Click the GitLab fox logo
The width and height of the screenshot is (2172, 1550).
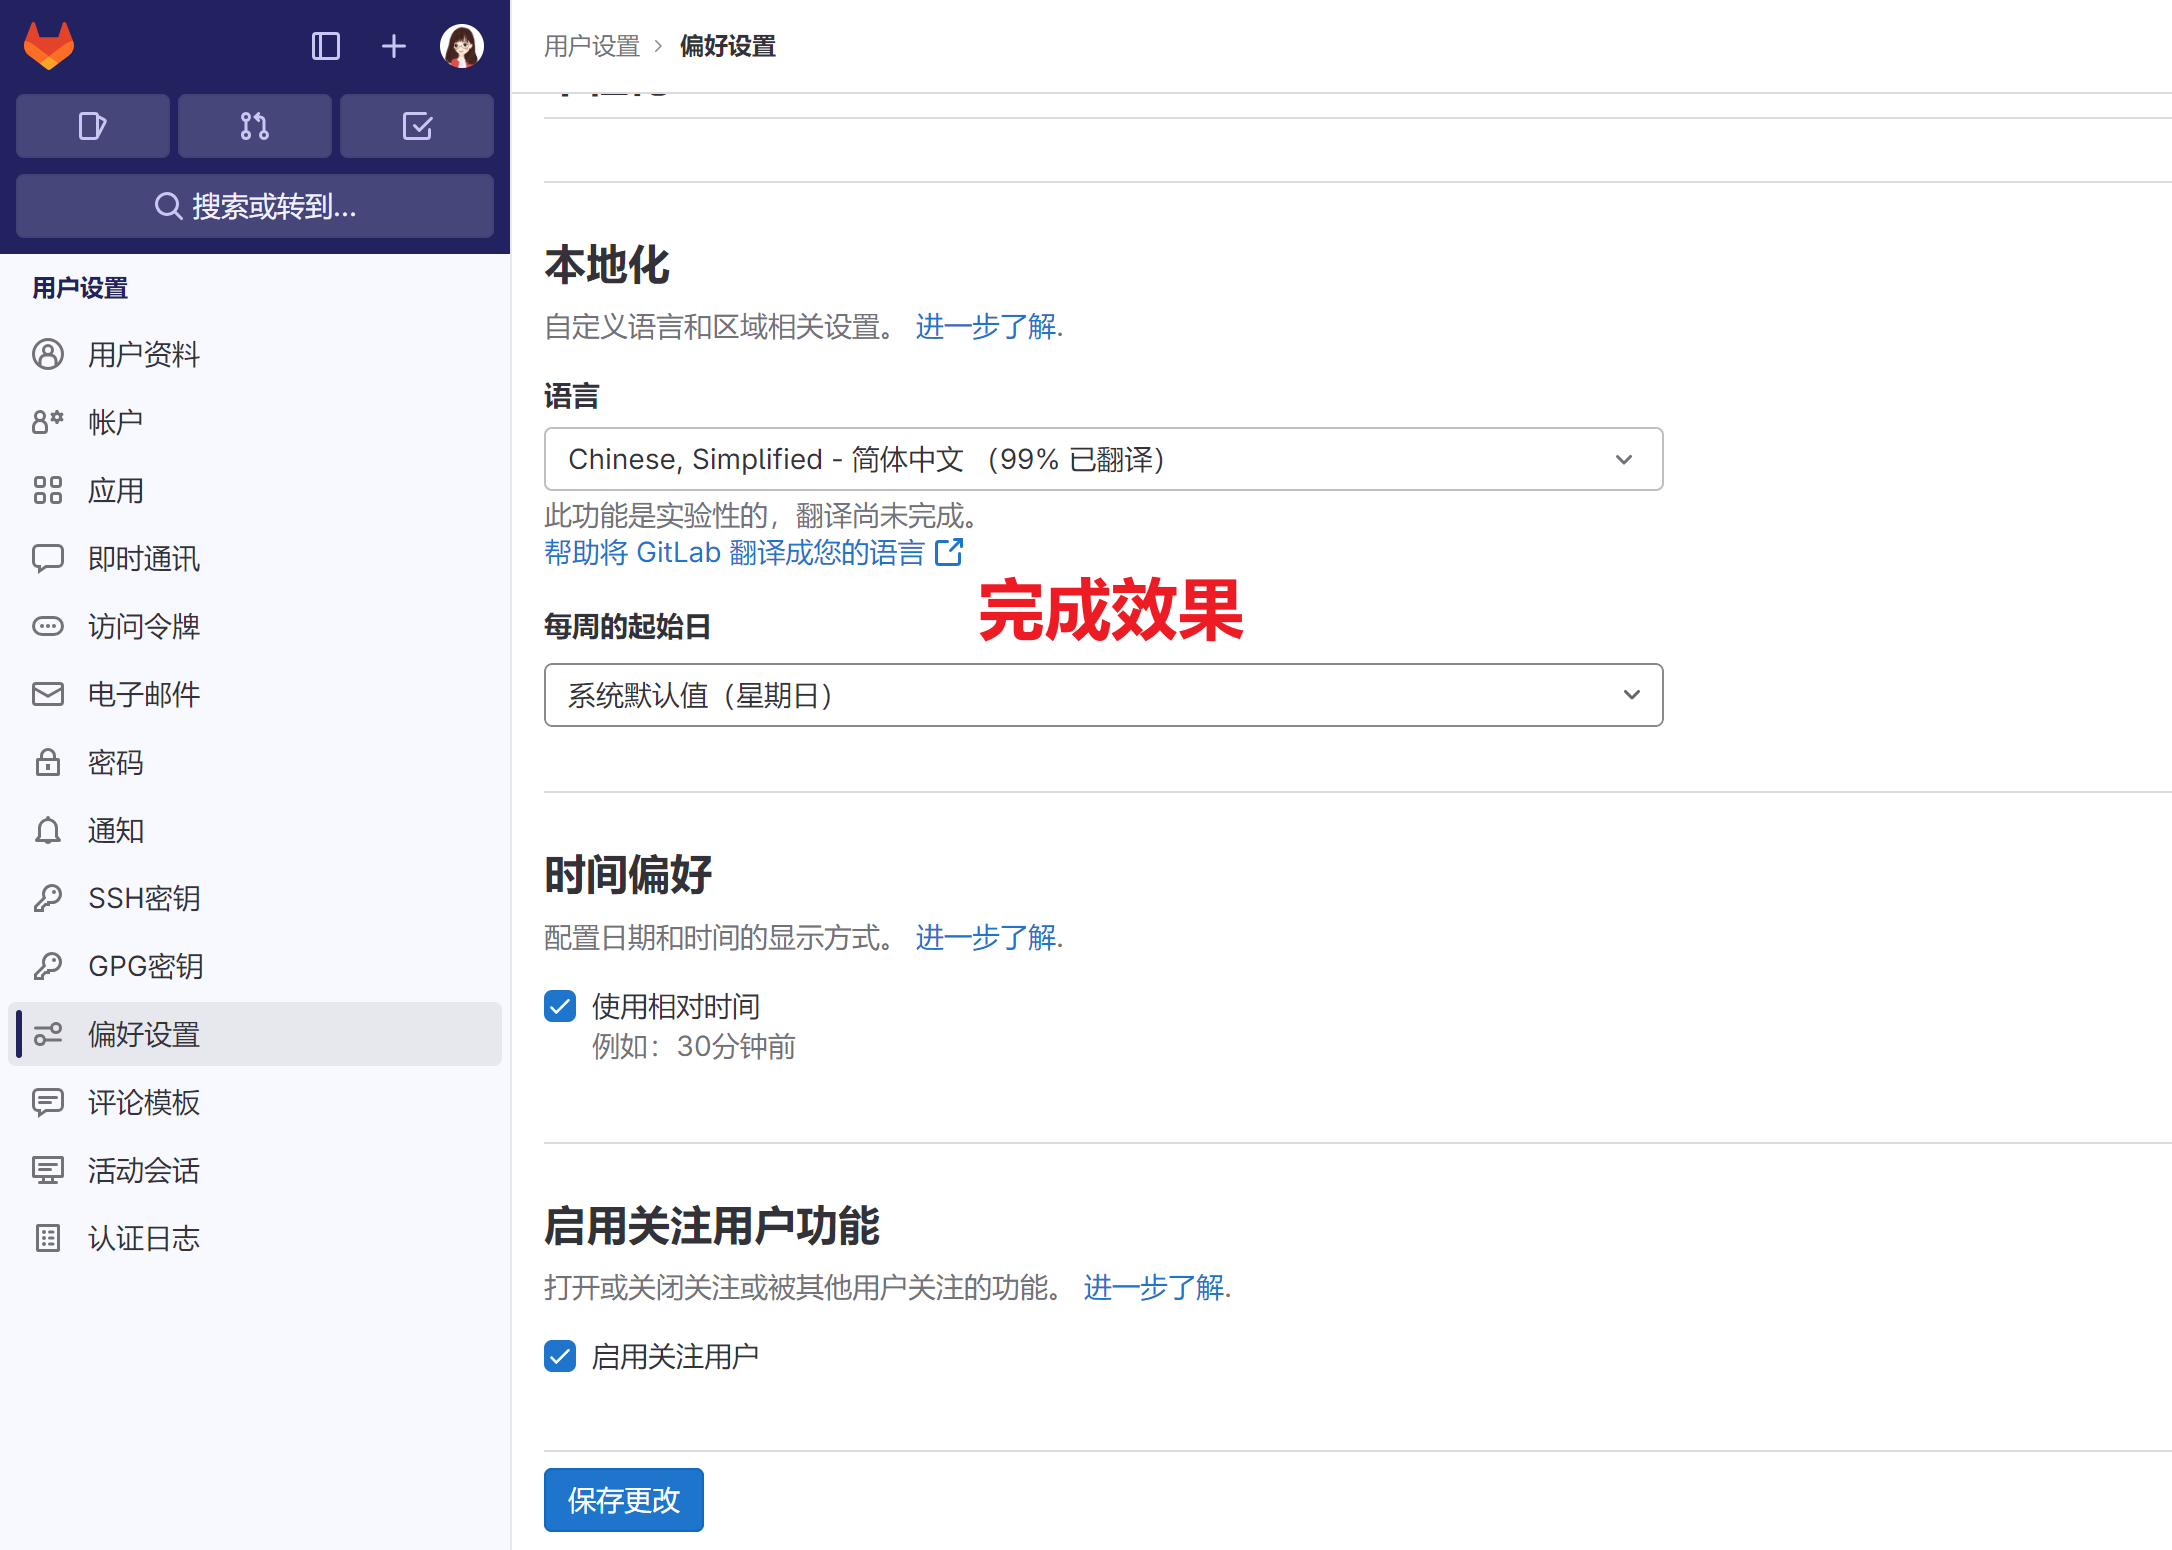pyautogui.click(x=49, y=46)
